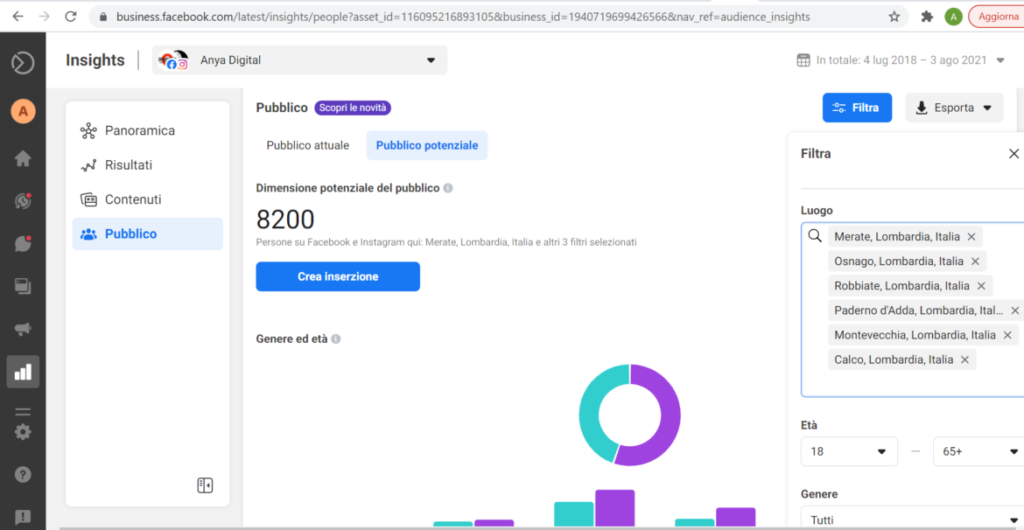Viewport: 1024px width, 530px height.
Task: Open Ads megaphone icon
Action: click(23, 330)
